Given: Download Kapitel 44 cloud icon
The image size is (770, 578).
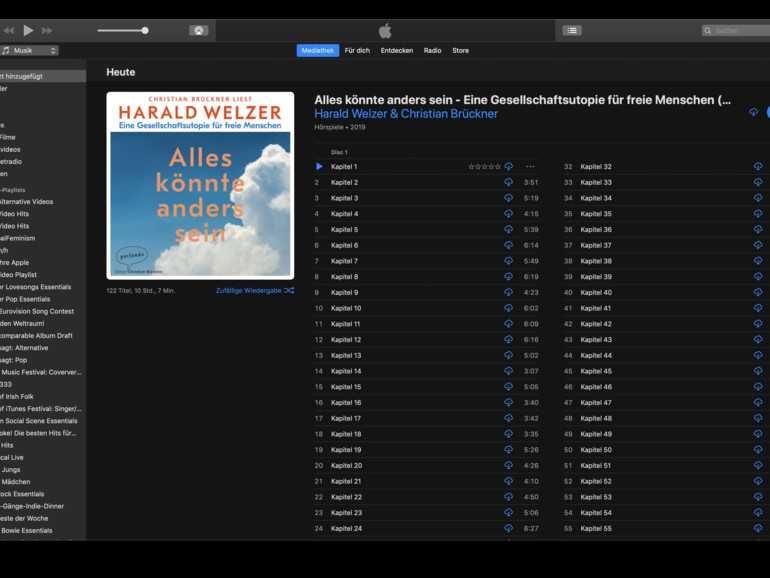Looking at the screenshot, I should pyautogui.click(x=758, y=355).
